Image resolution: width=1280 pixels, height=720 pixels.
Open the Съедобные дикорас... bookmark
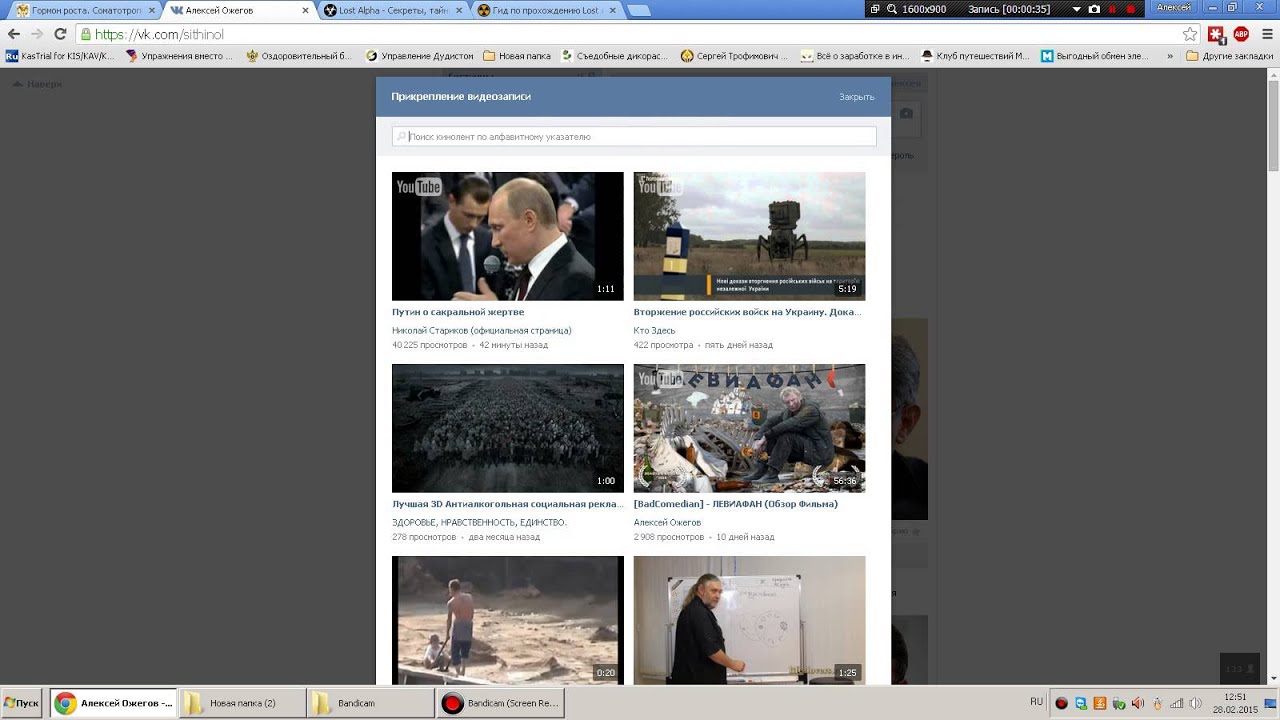pos(615,56)
